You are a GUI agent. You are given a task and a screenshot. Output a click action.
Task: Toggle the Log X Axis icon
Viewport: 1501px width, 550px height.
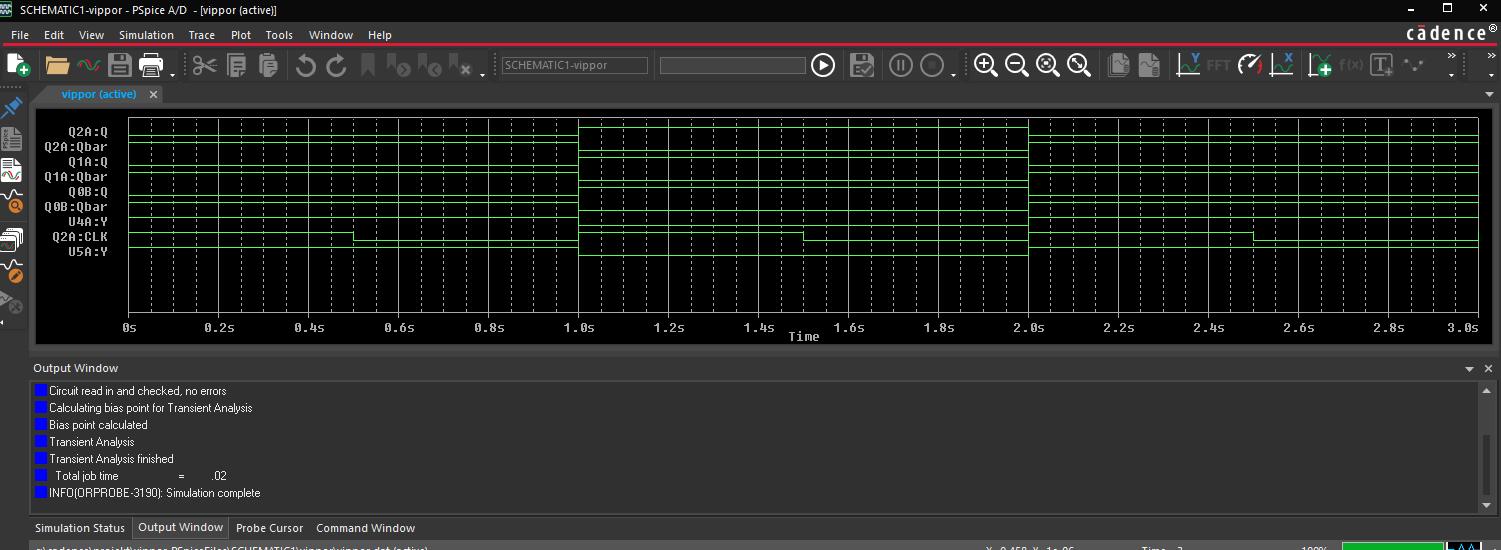click(x=1281, y=65)
